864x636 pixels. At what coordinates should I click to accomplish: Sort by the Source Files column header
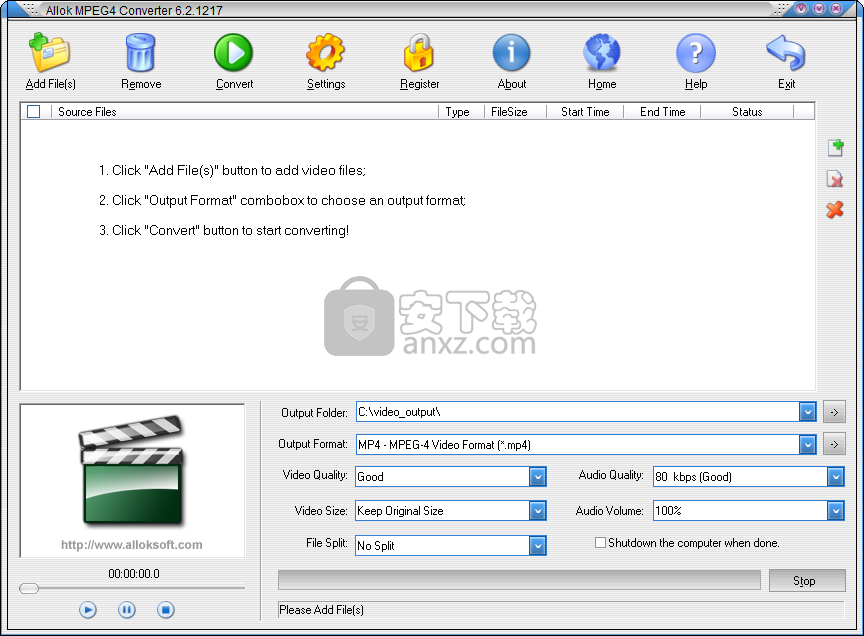245,111
